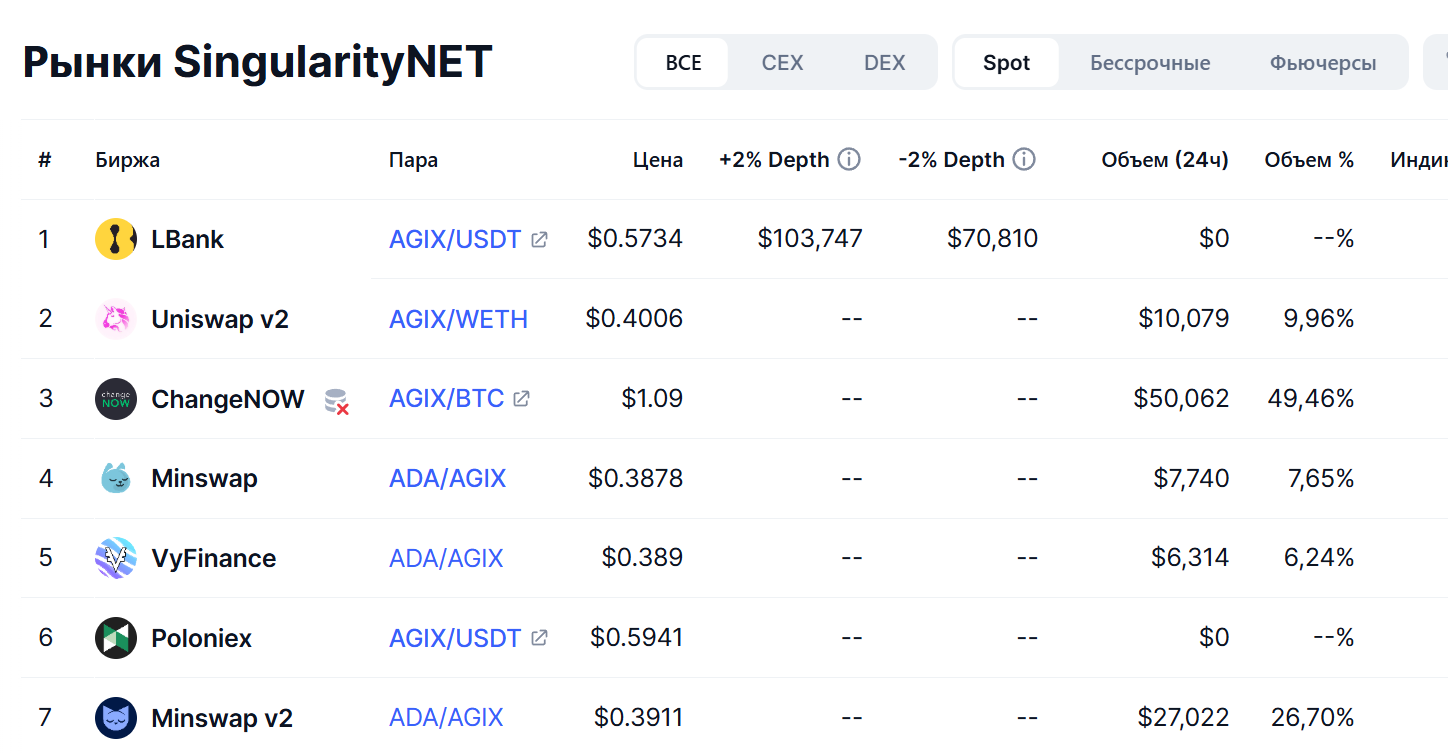
Task: Sort table by Цена column header
Action: 658,160
